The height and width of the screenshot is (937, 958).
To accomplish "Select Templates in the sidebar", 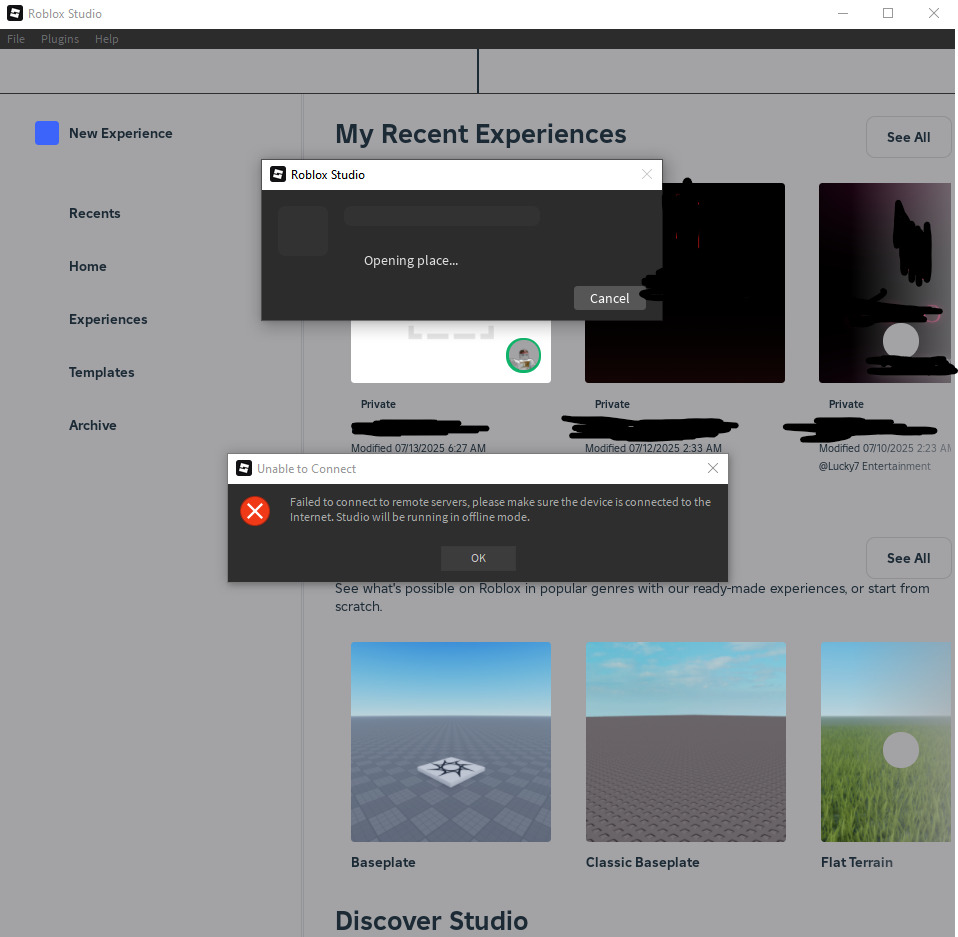I will 101,372.
